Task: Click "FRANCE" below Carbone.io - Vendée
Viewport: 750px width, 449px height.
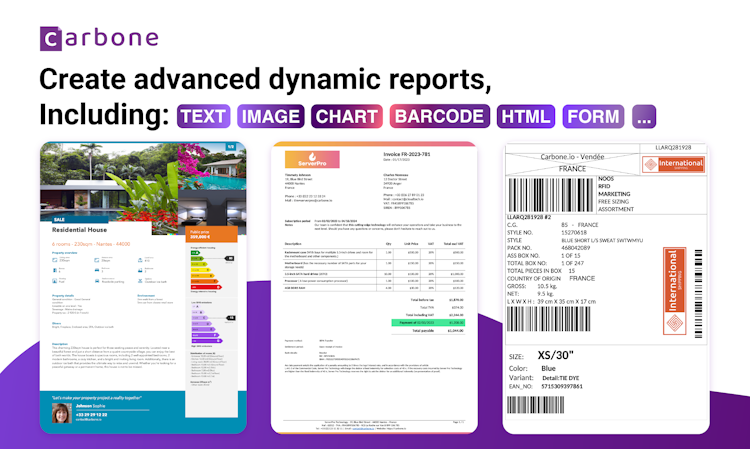Action: (x=573, y=169)
